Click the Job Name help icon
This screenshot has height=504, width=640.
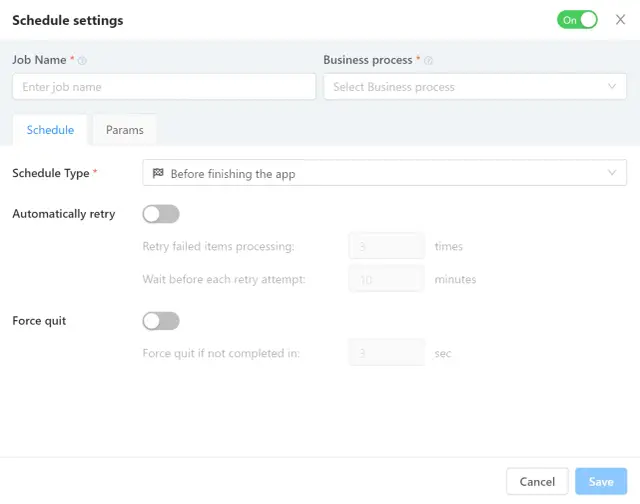point(82,61)
